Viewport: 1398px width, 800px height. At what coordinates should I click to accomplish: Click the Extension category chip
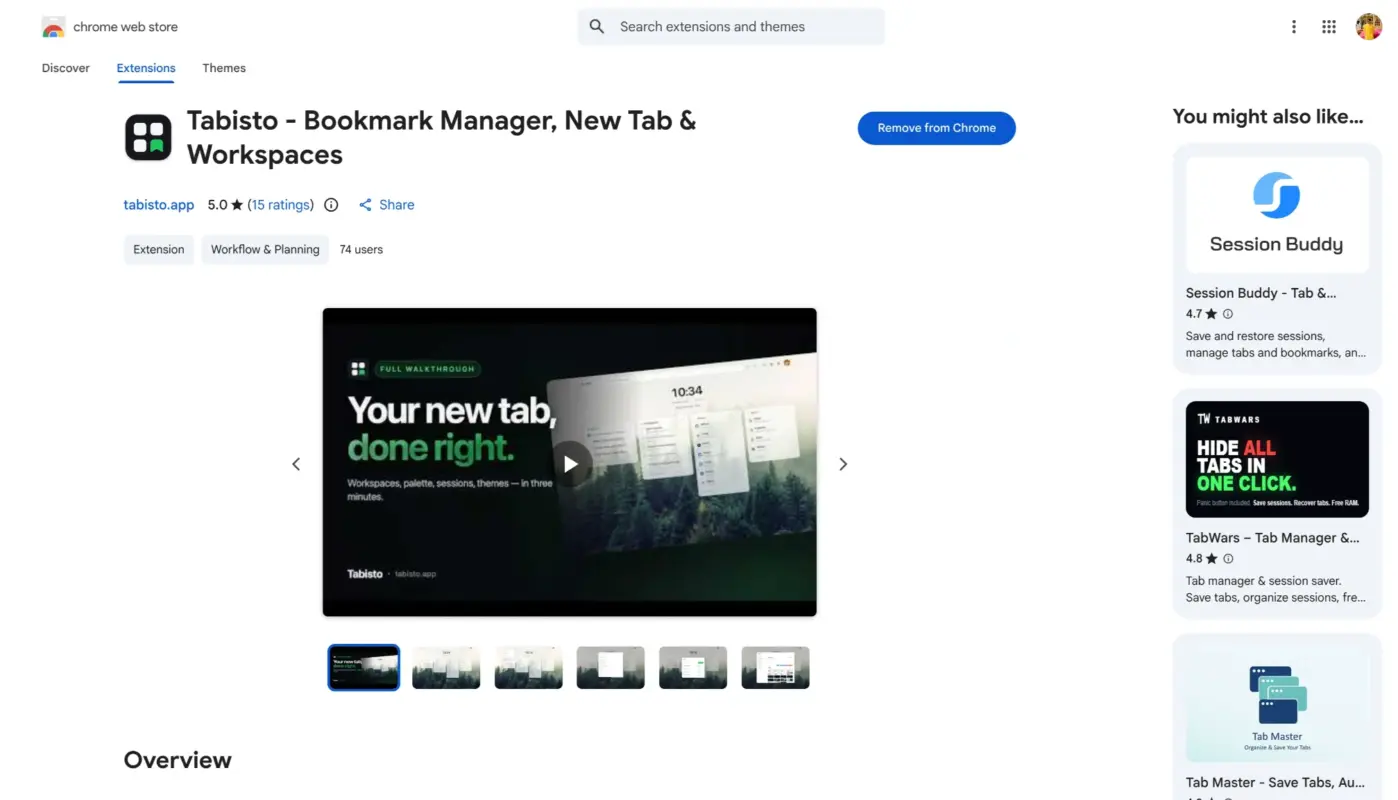(159, 250)
